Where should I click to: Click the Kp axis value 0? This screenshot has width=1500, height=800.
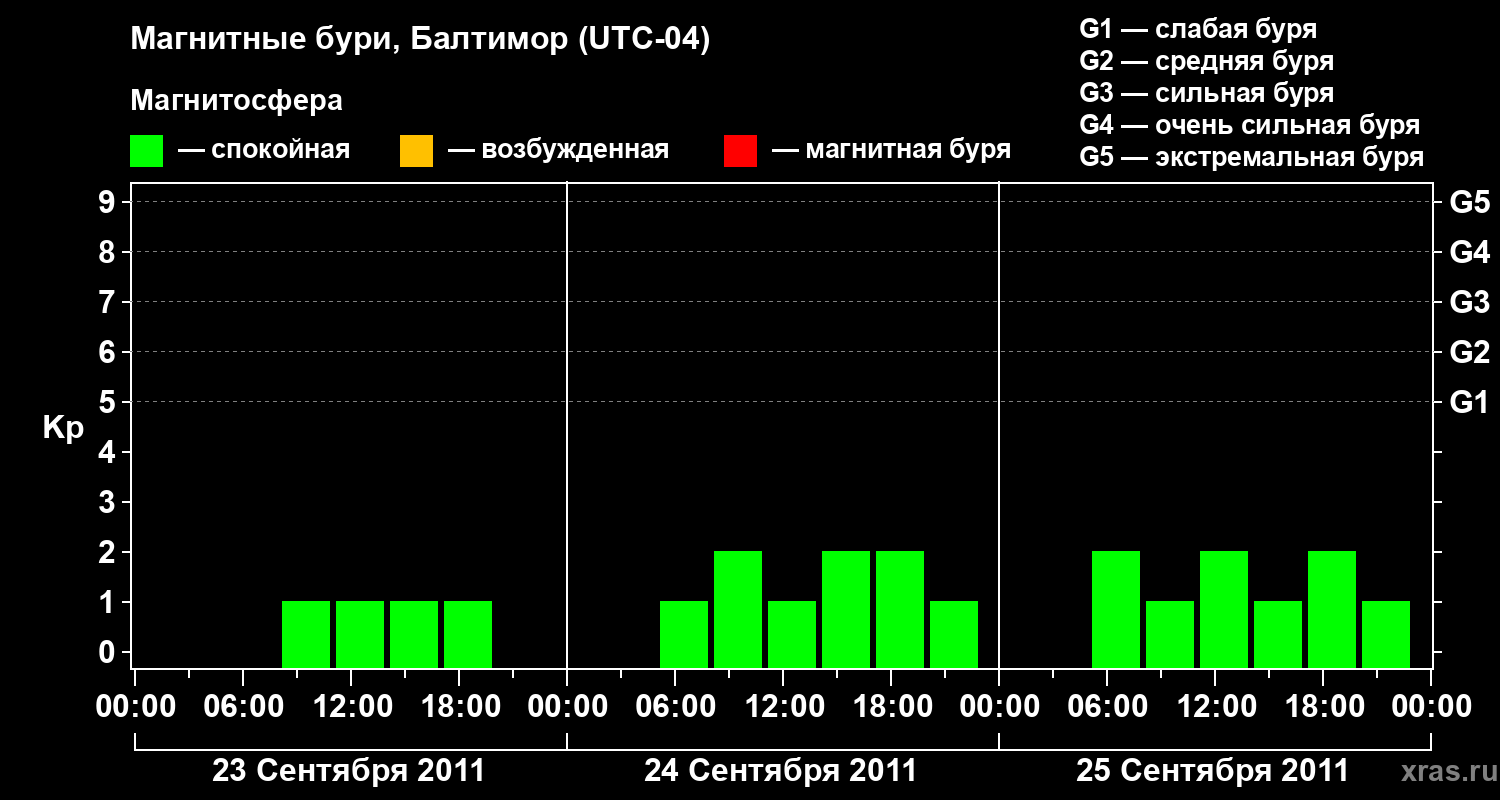coord(109,652)
